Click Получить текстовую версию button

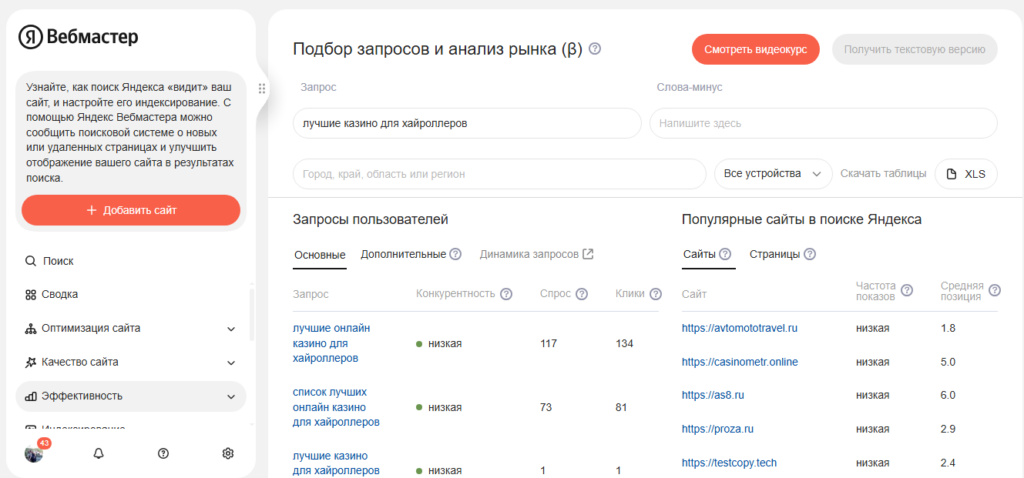click(x=914, y=49)
